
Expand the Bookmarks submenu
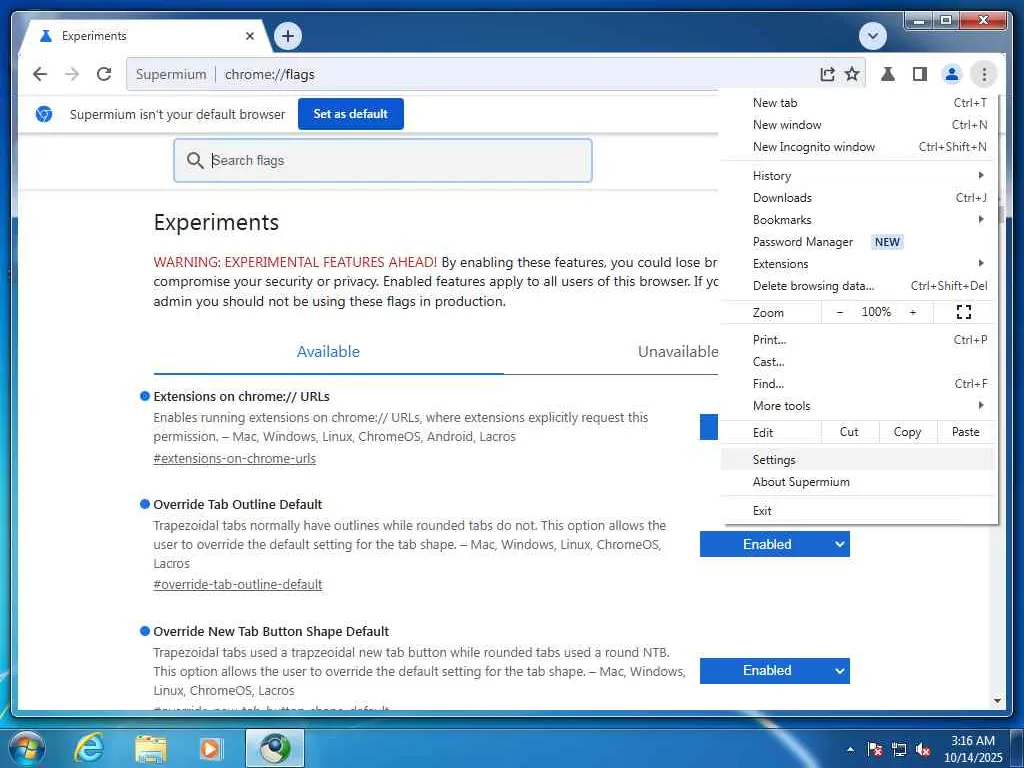click(859, 220)
